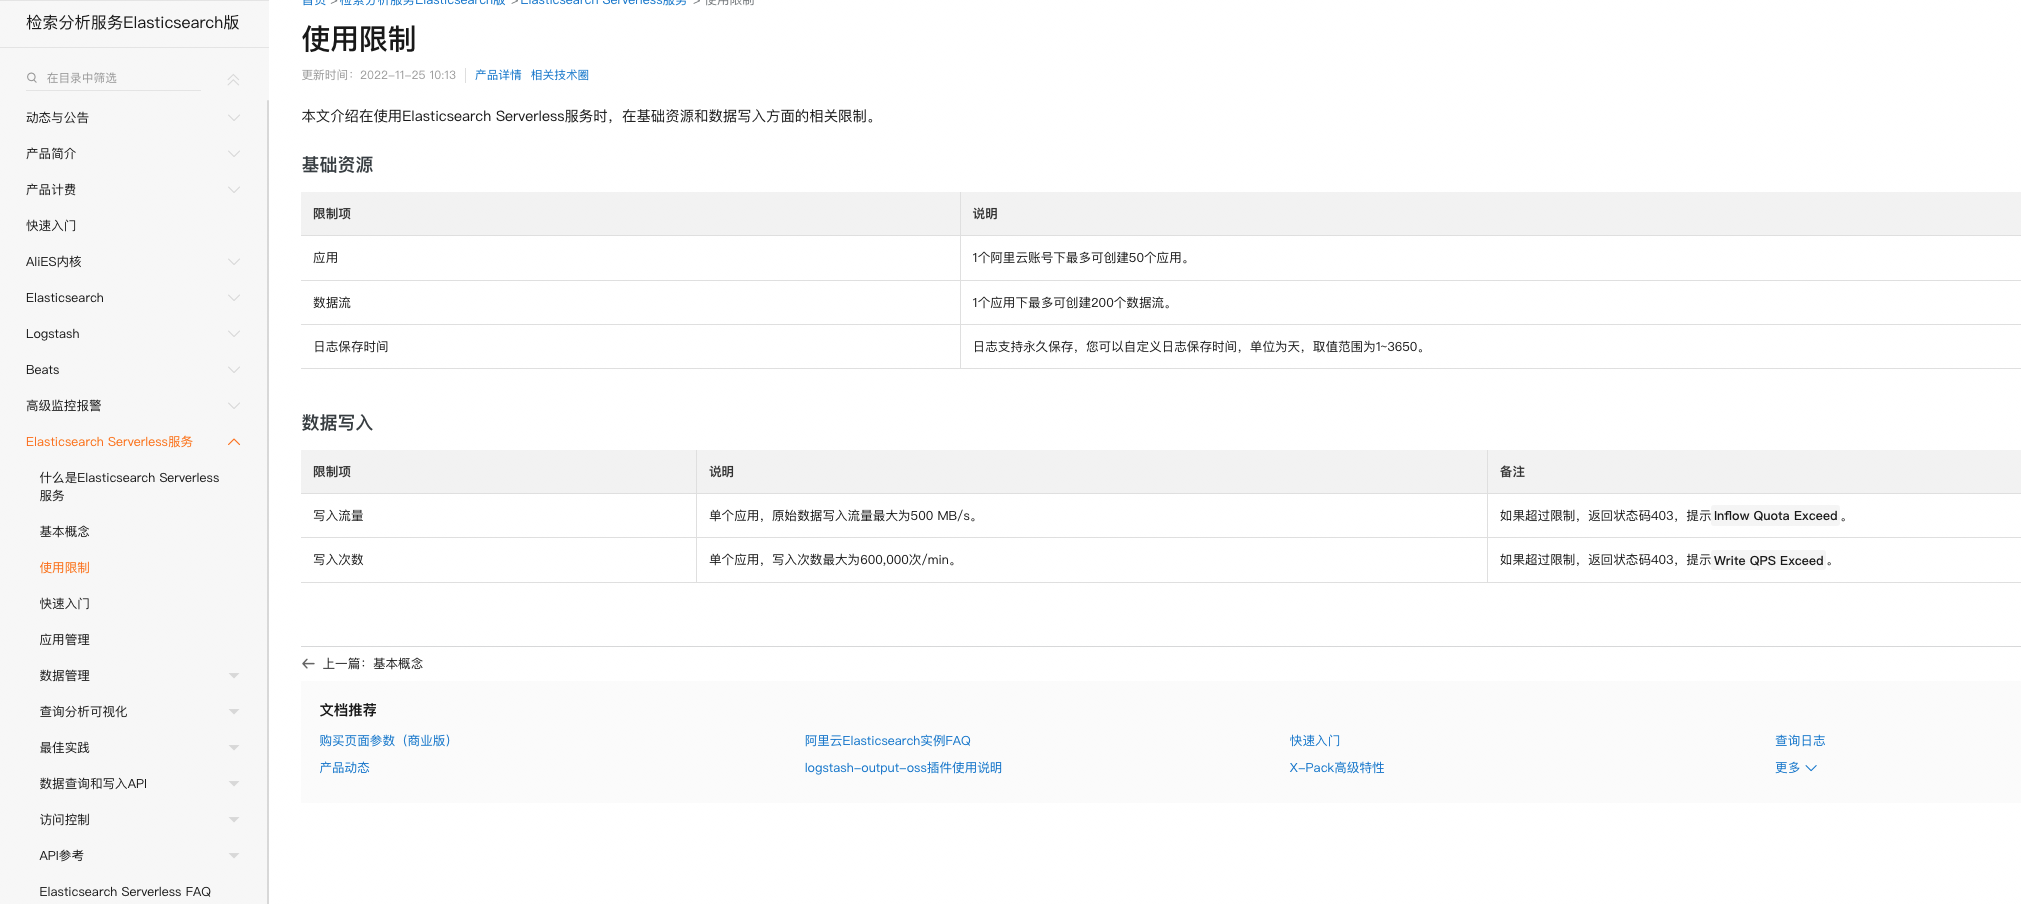Open 快速入门 link in 文档推荐
Screen dimensions: 2021x904
1315,741
